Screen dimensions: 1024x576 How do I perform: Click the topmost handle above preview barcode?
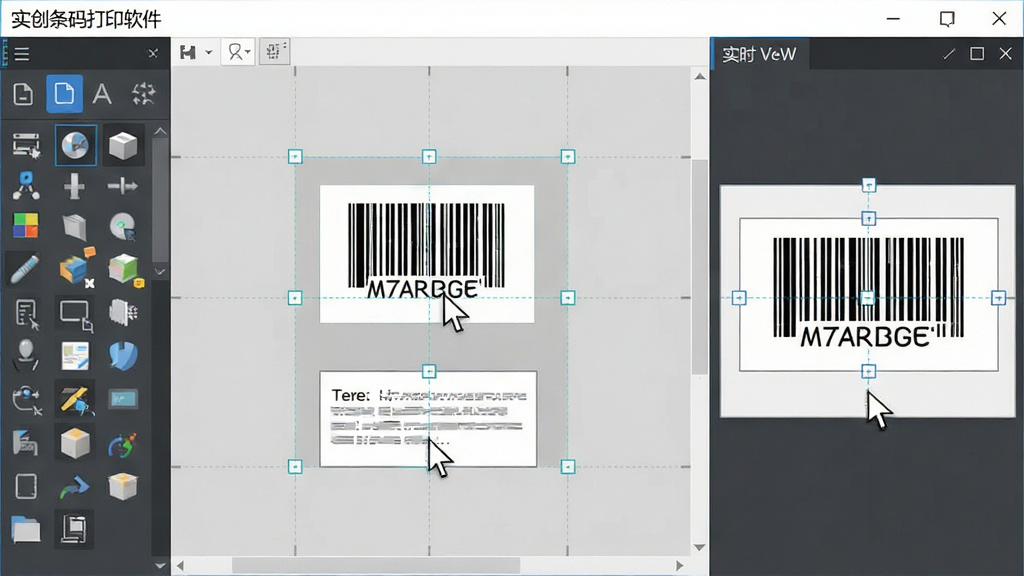[x=869, y=185]
